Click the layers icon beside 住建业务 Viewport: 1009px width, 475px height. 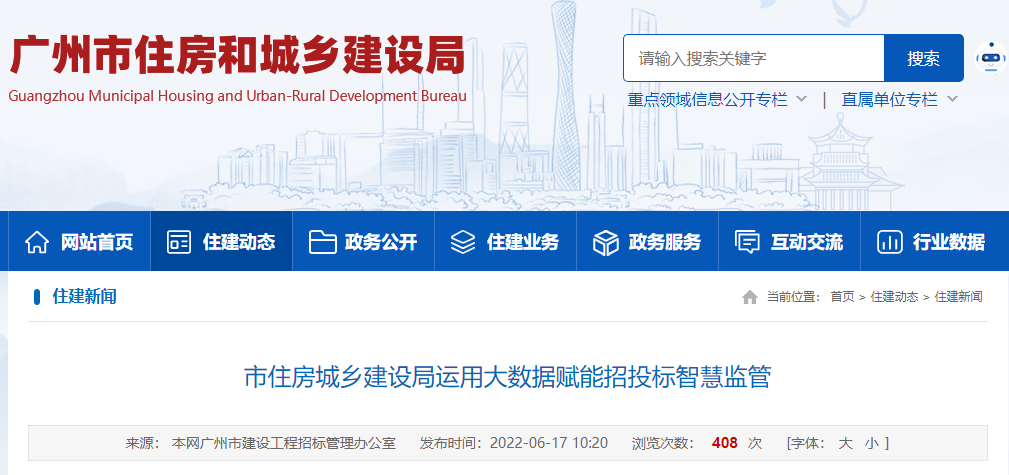tap(463, 242)
